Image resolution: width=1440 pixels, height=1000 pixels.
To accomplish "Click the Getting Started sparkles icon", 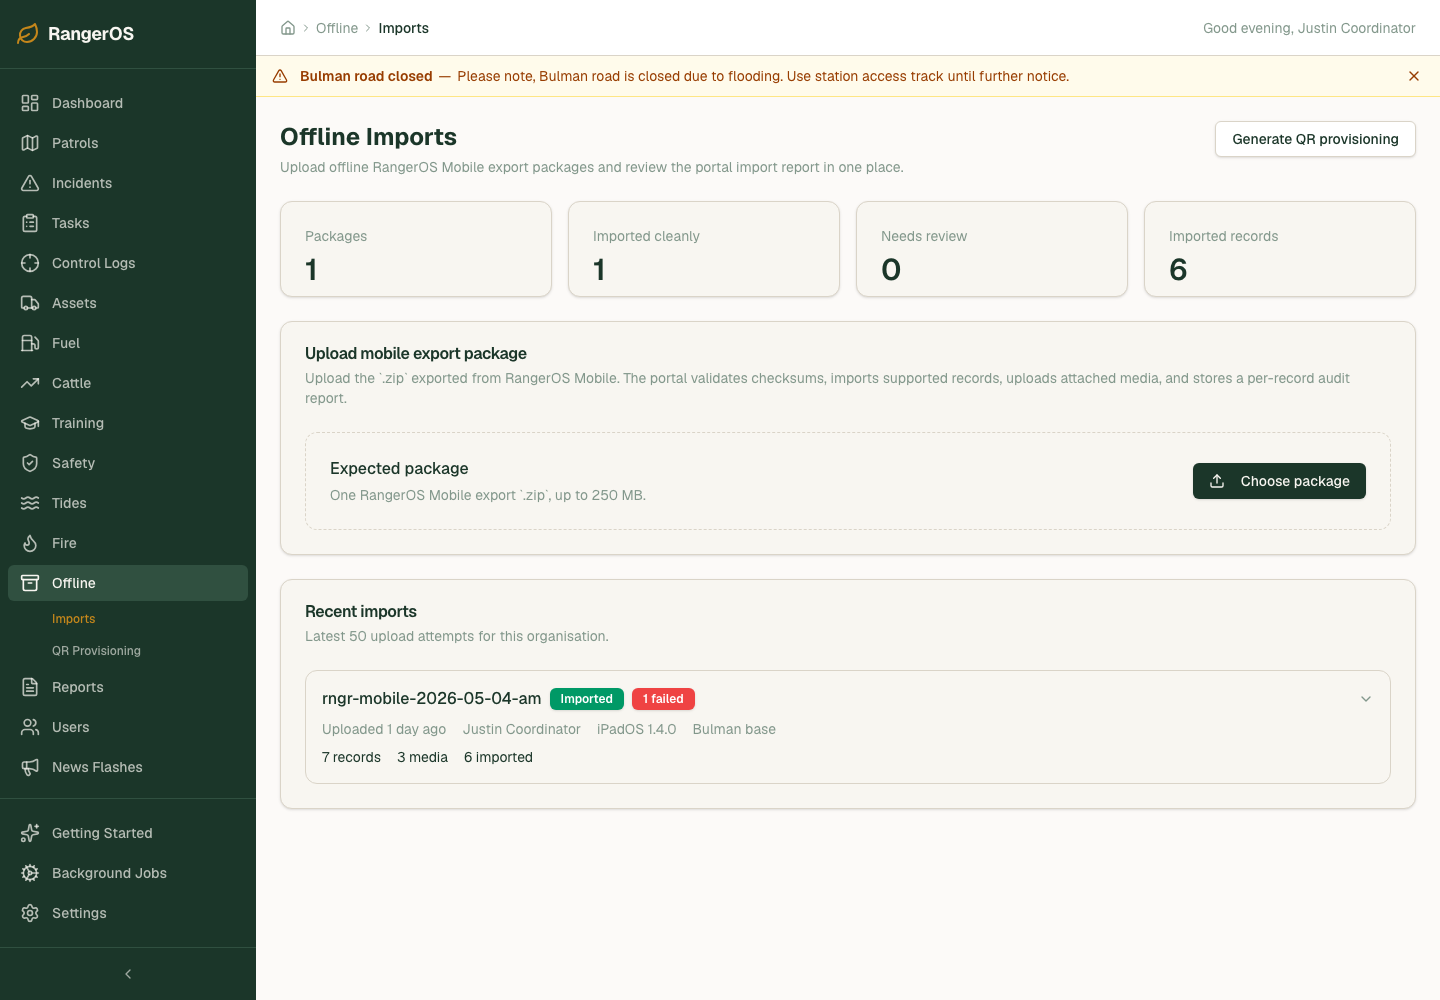I will 30,833.
